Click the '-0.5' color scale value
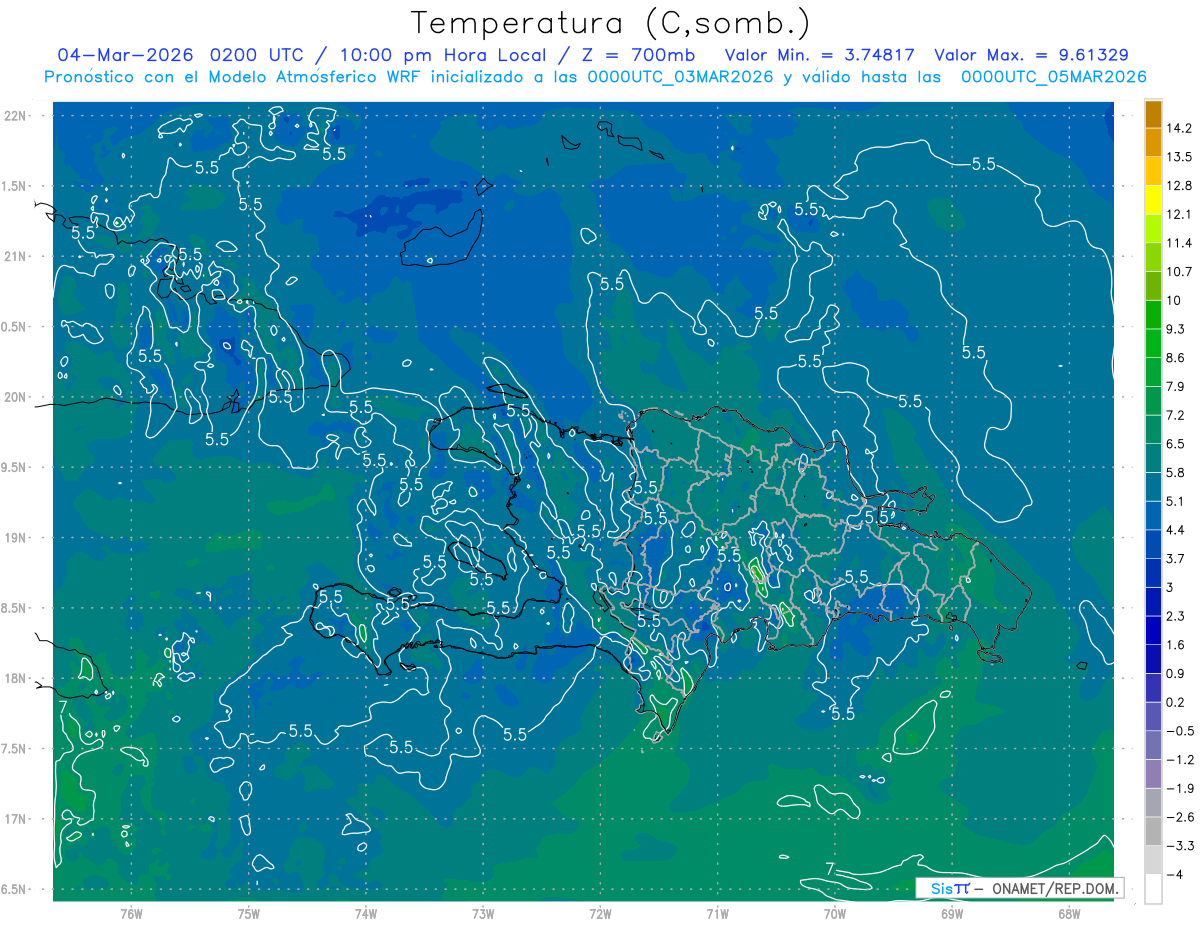This screenshot has height=927, width=1200. click(x=1180, y=730)
